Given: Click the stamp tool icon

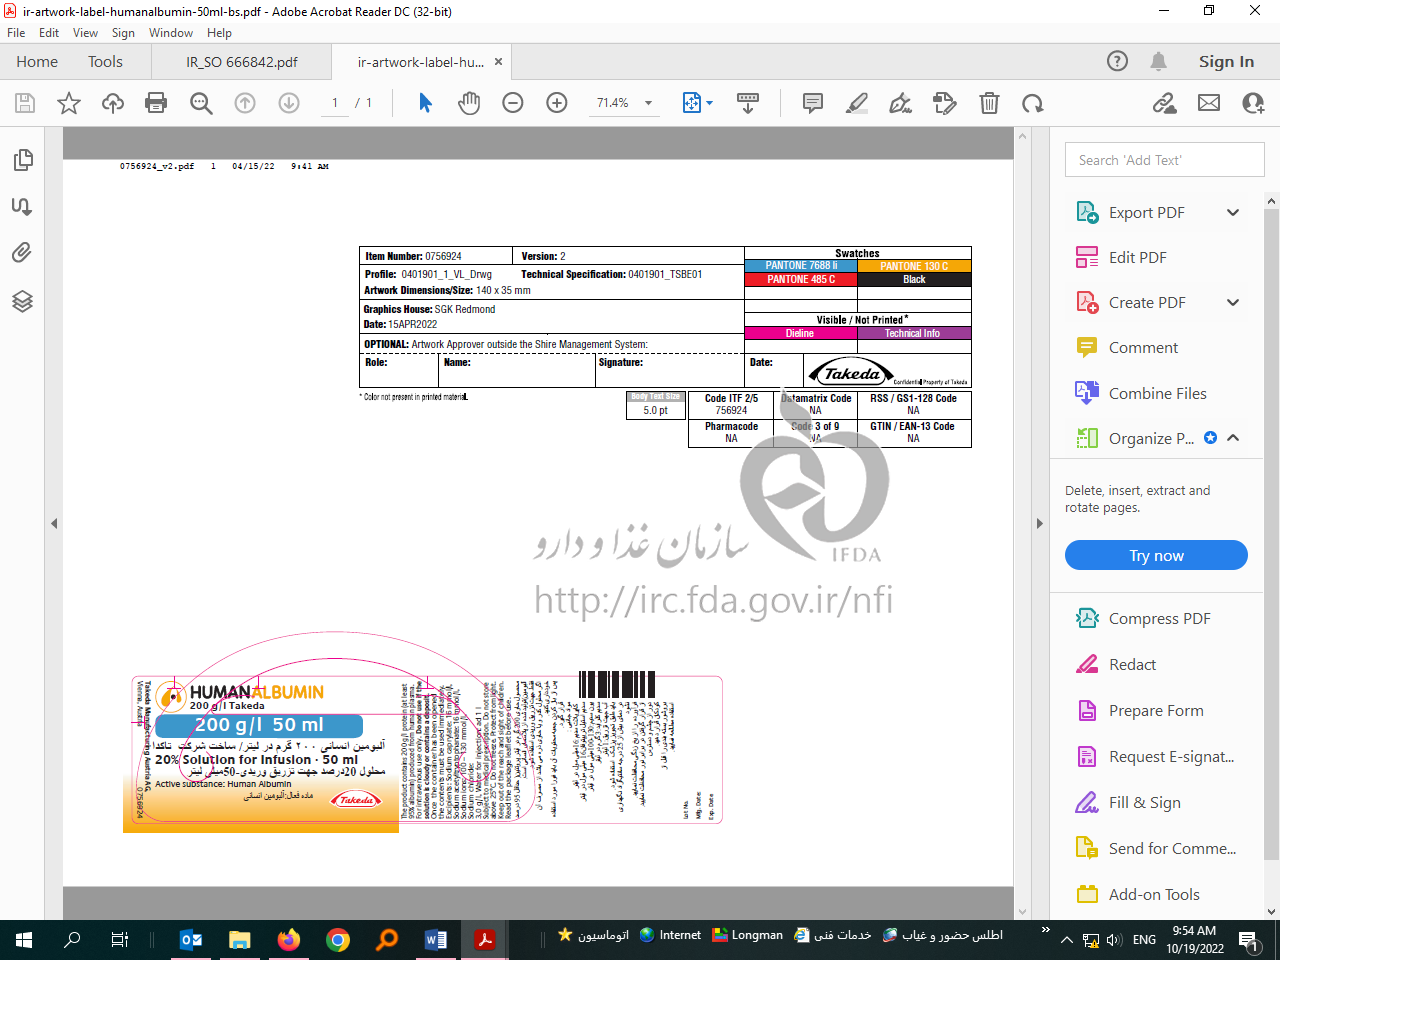Looking at the screenshot, I should pos(945,103).
